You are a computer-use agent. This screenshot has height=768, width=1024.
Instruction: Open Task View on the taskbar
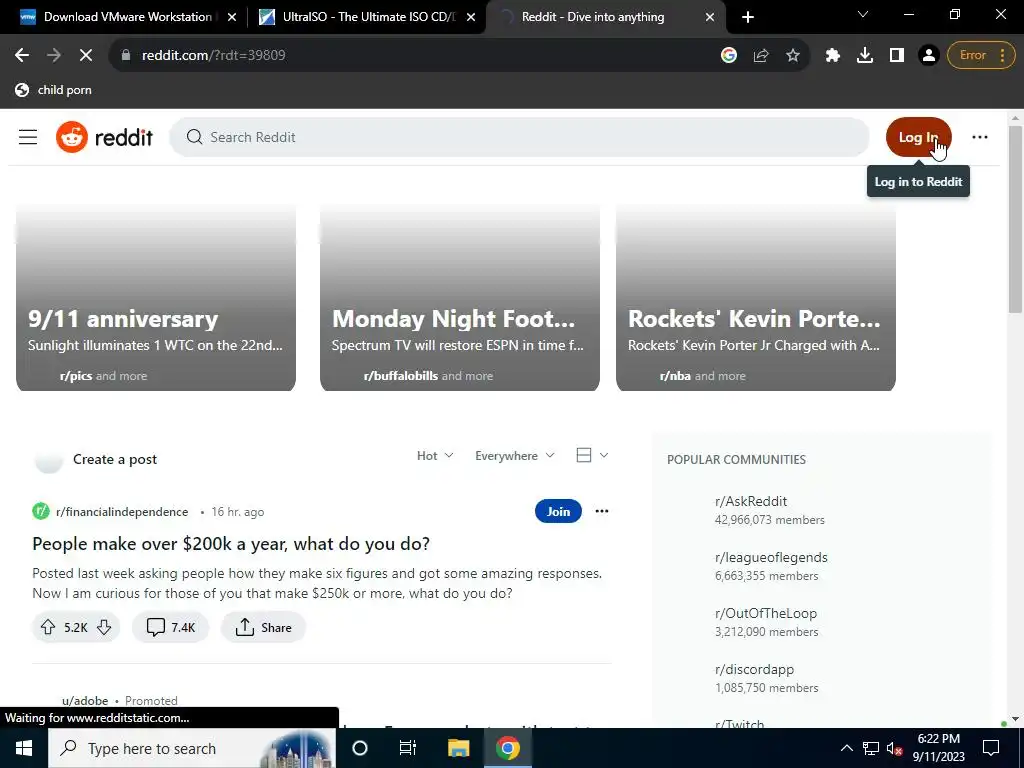pos(408,748)
